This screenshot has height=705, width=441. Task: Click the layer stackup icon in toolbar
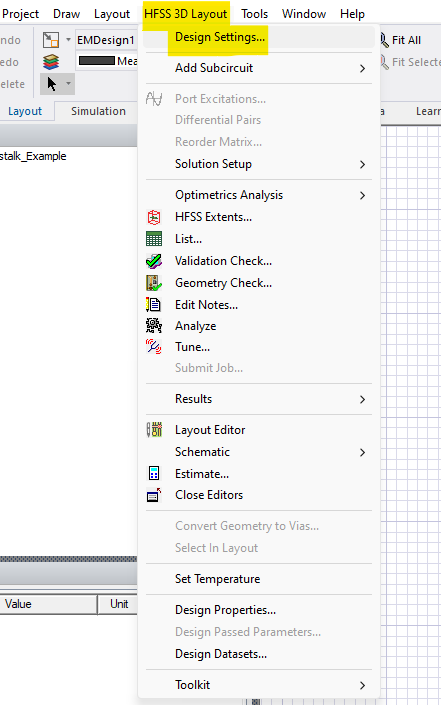[51, 62]
